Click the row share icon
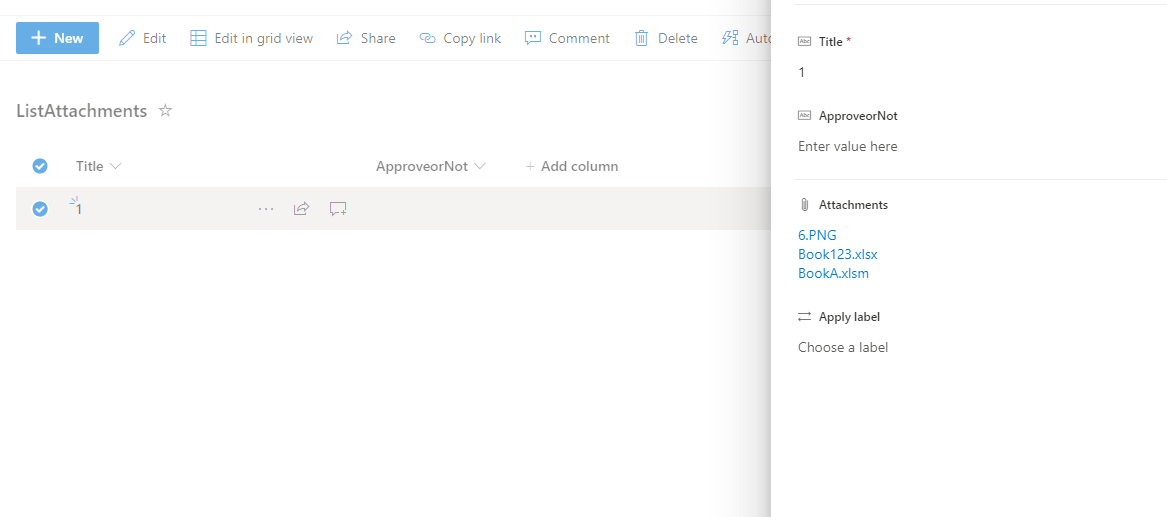 301,209
